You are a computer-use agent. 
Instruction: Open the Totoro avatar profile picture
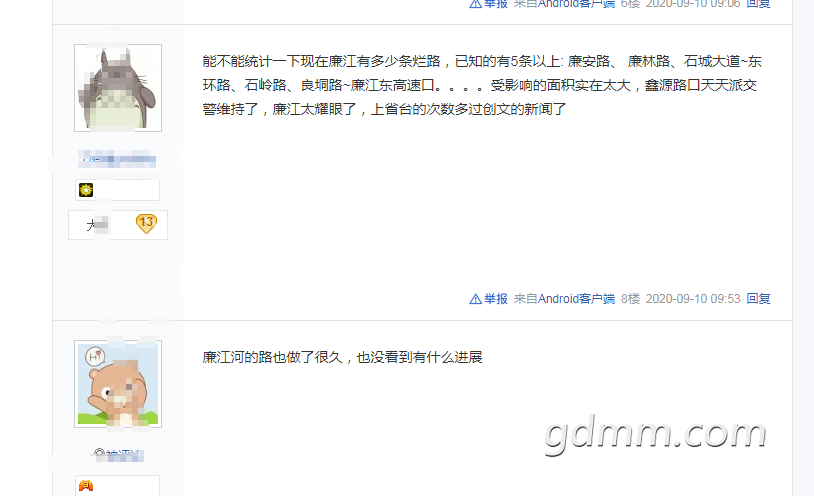118,88
